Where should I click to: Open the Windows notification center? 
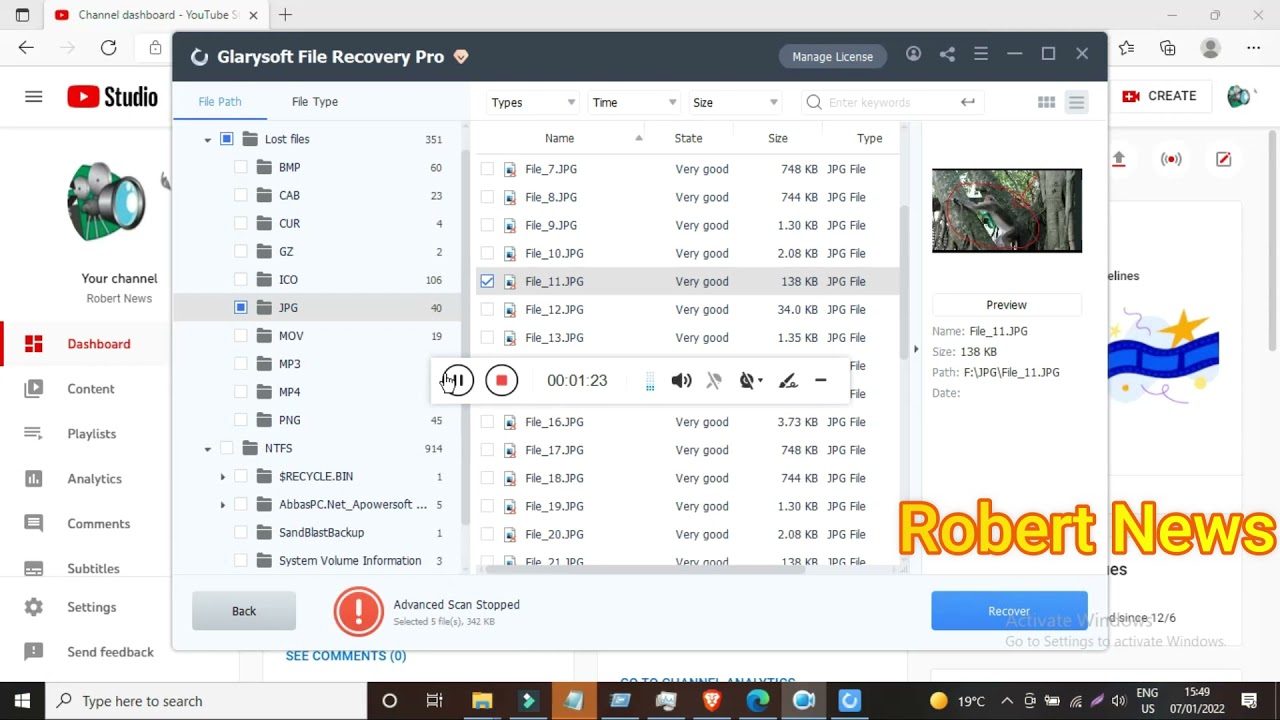point(1249,701)
